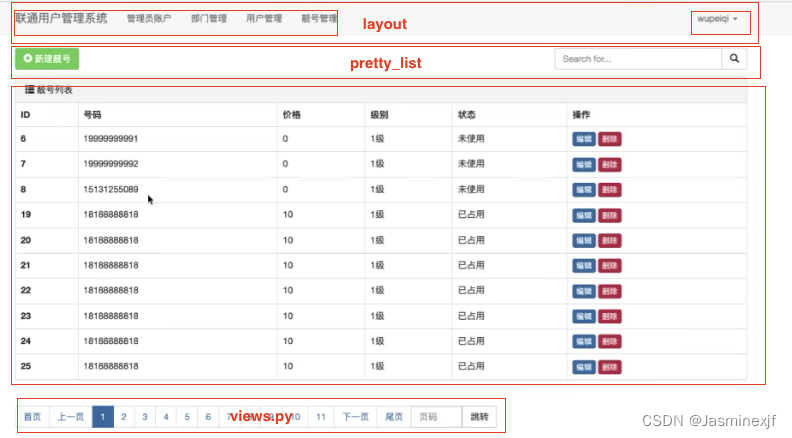Edit the row with ID 6

click(x=584, y=139)
